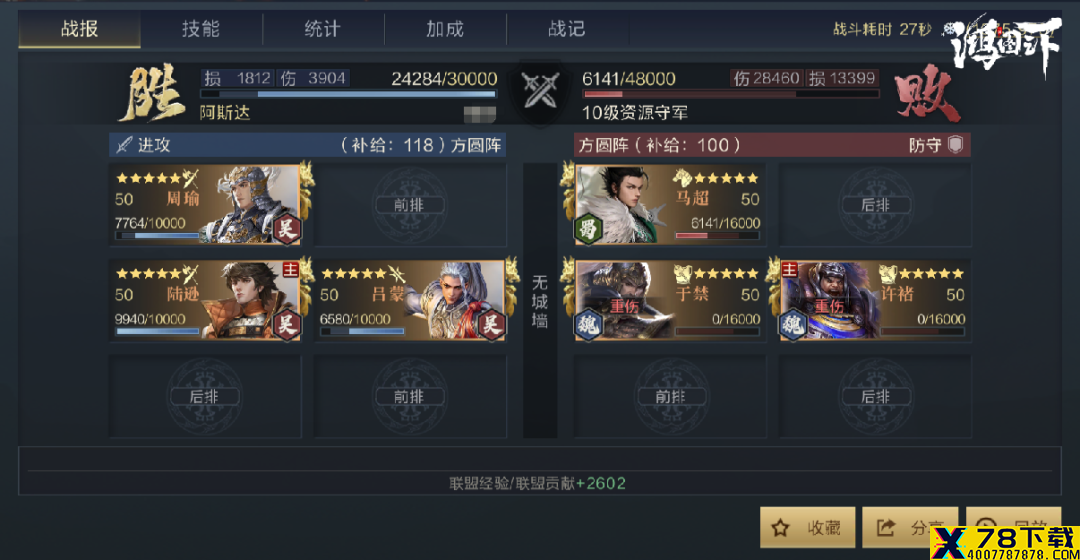Click the 蜀 faction badge on 马超
1080x560 pixels.
click(588, 229)
